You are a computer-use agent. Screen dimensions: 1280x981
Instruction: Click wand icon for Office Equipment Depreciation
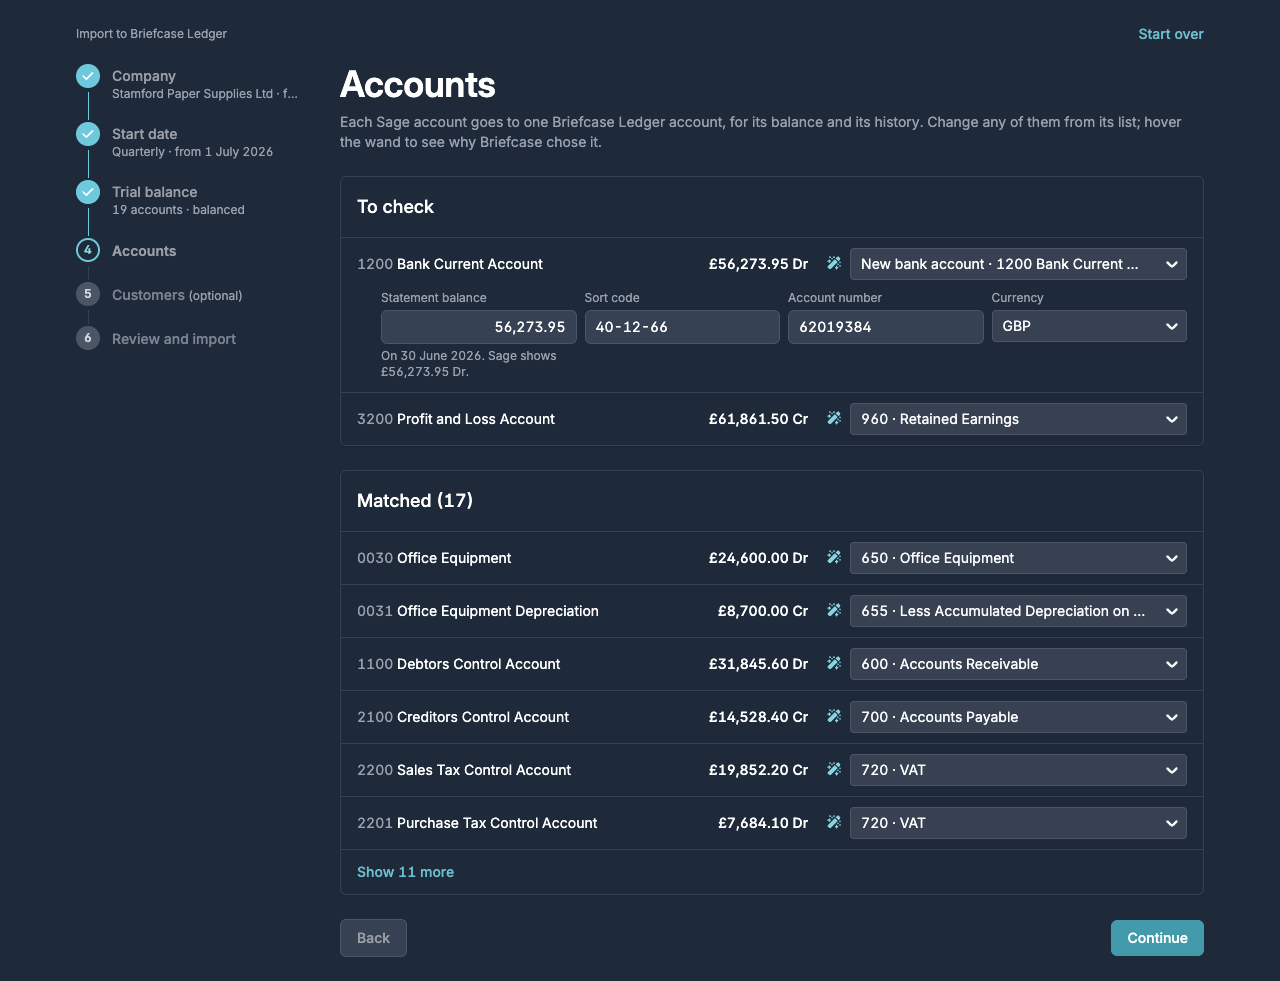(x=833, y=611)
